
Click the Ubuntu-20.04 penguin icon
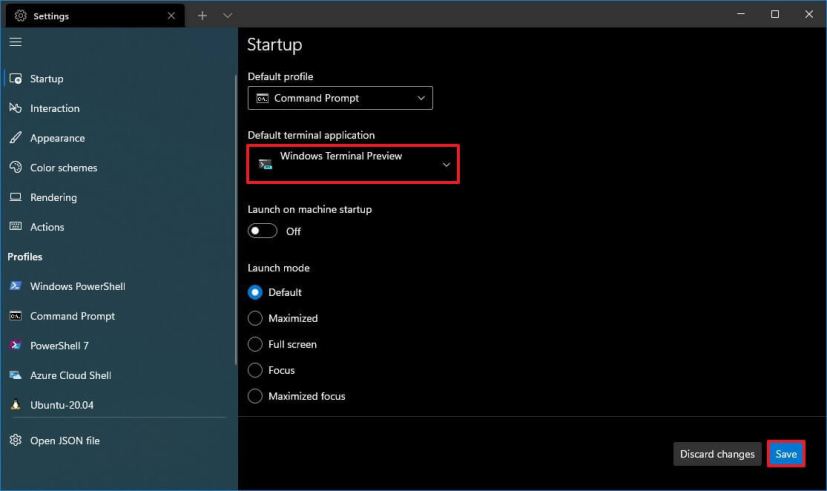tap(16, 405)
